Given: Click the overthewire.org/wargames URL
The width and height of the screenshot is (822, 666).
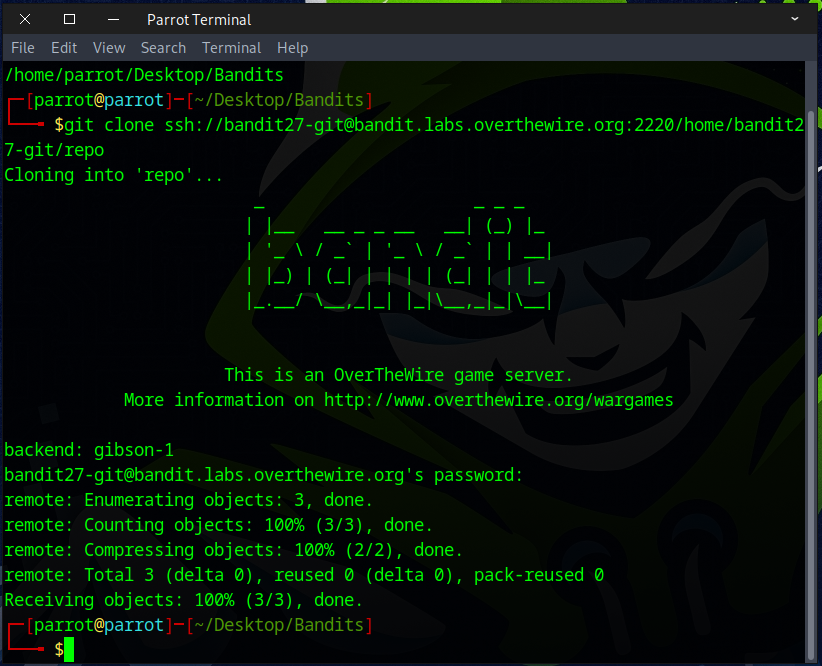Looking at the screenshot, I should 498,400.
